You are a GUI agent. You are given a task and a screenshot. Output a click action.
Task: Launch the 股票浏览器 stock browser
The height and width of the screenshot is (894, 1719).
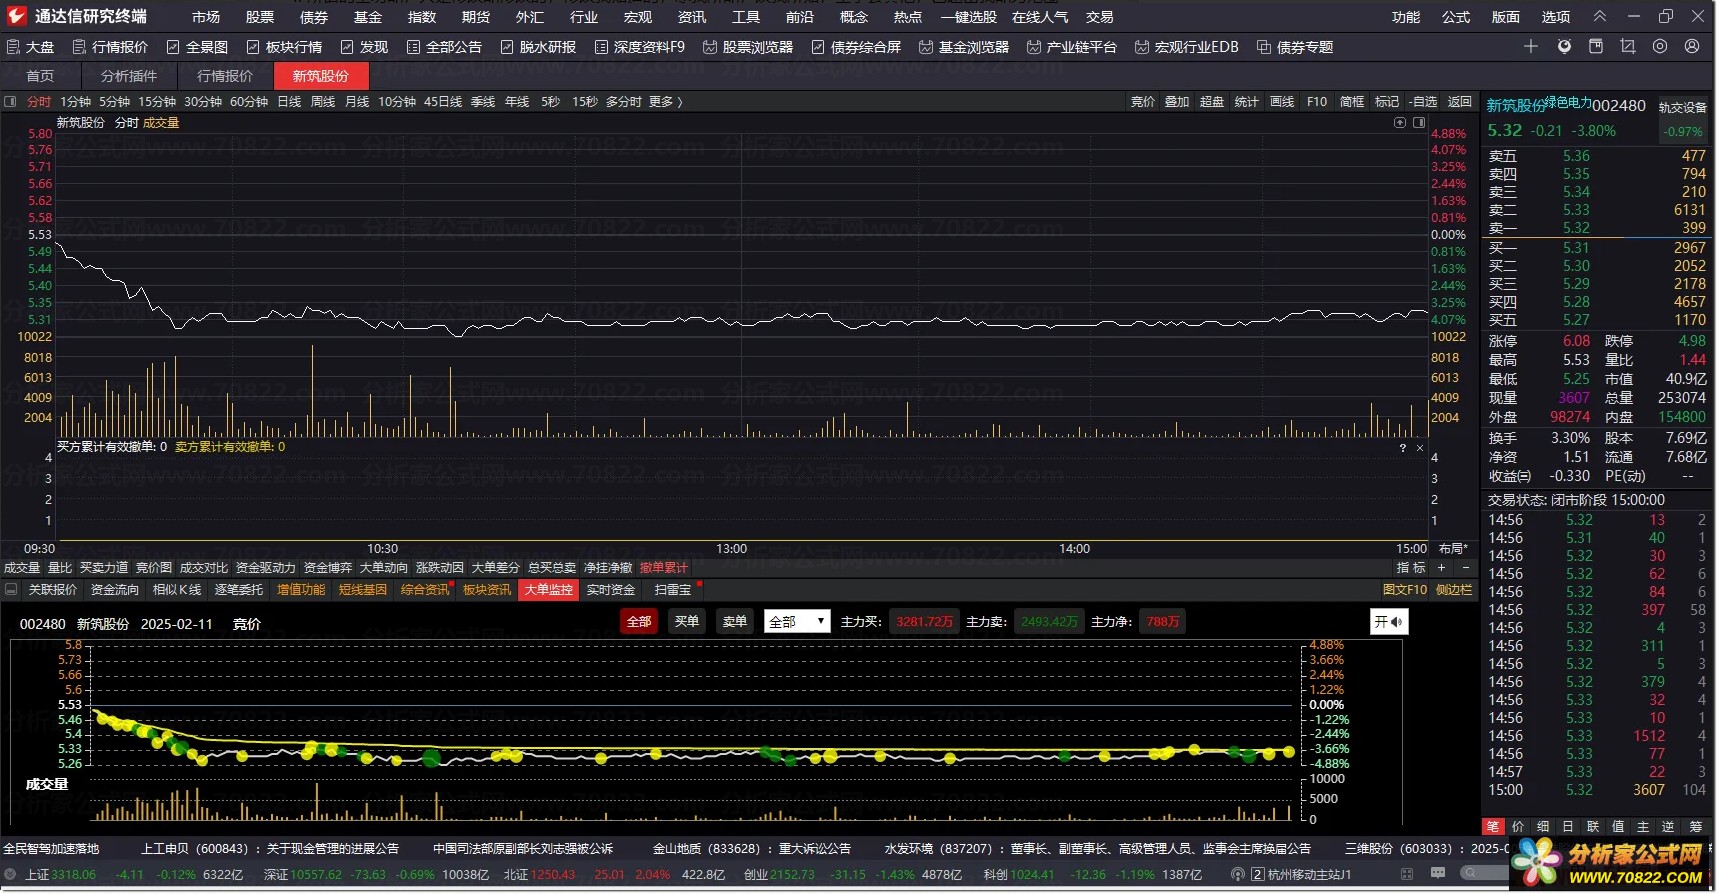748,47
